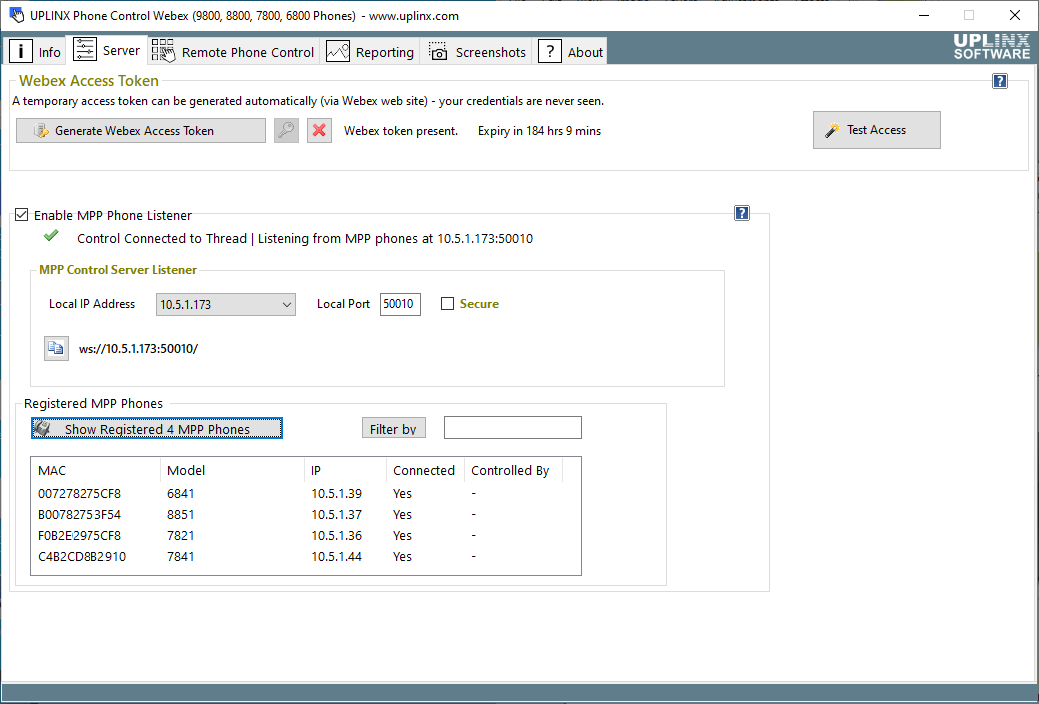The image size is (1039, 704).
Task: Click model cell 7821
Action: [180, 536]
